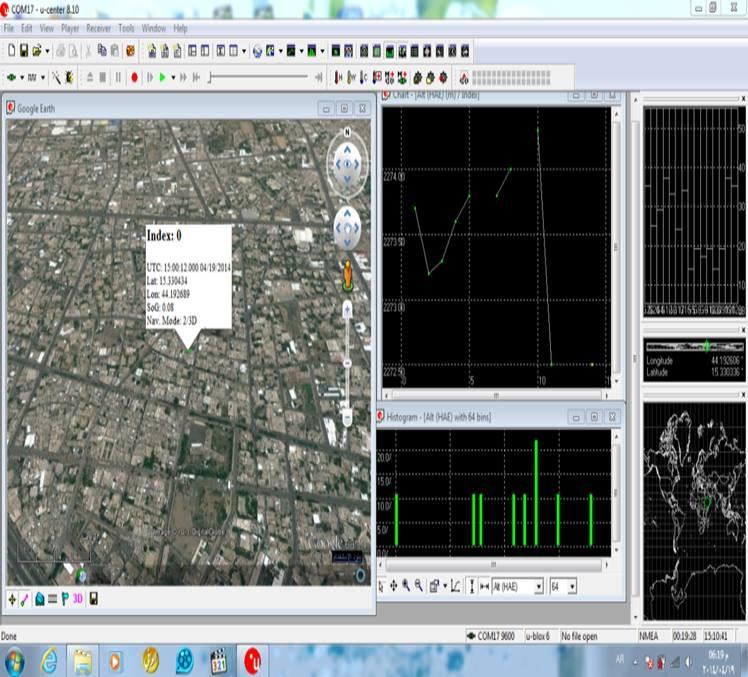Open the Windows Start button
Screen dimensions: 748x677
coord(13,661)
